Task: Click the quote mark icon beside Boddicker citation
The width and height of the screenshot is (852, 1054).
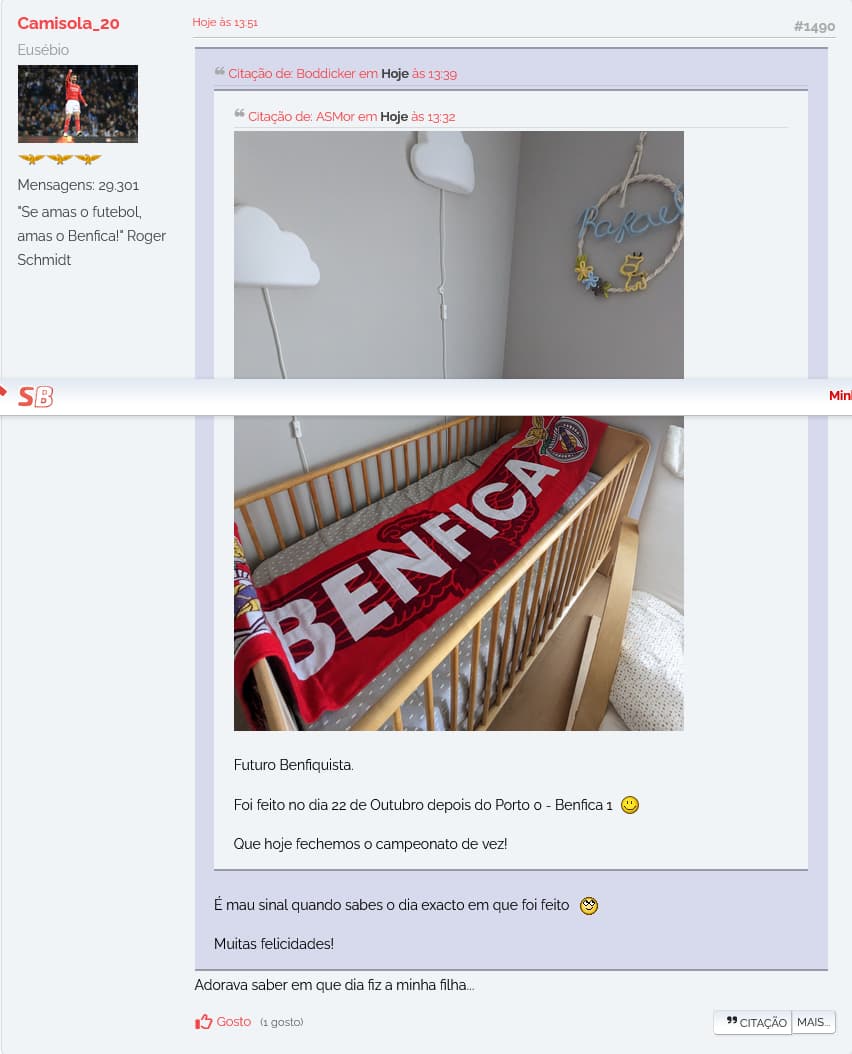Action: point(219,71)
